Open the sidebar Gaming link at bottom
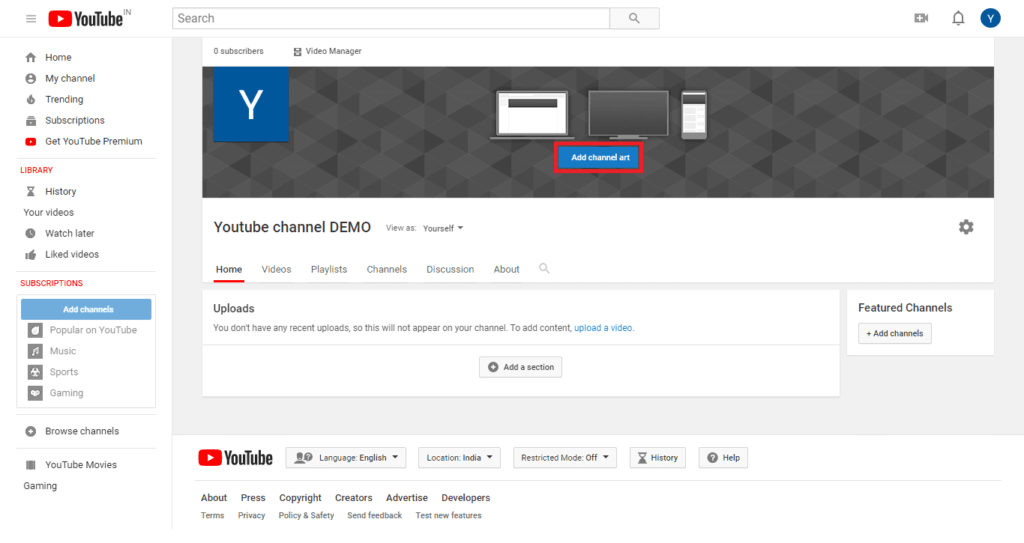1024x543 pixels. 40,485
